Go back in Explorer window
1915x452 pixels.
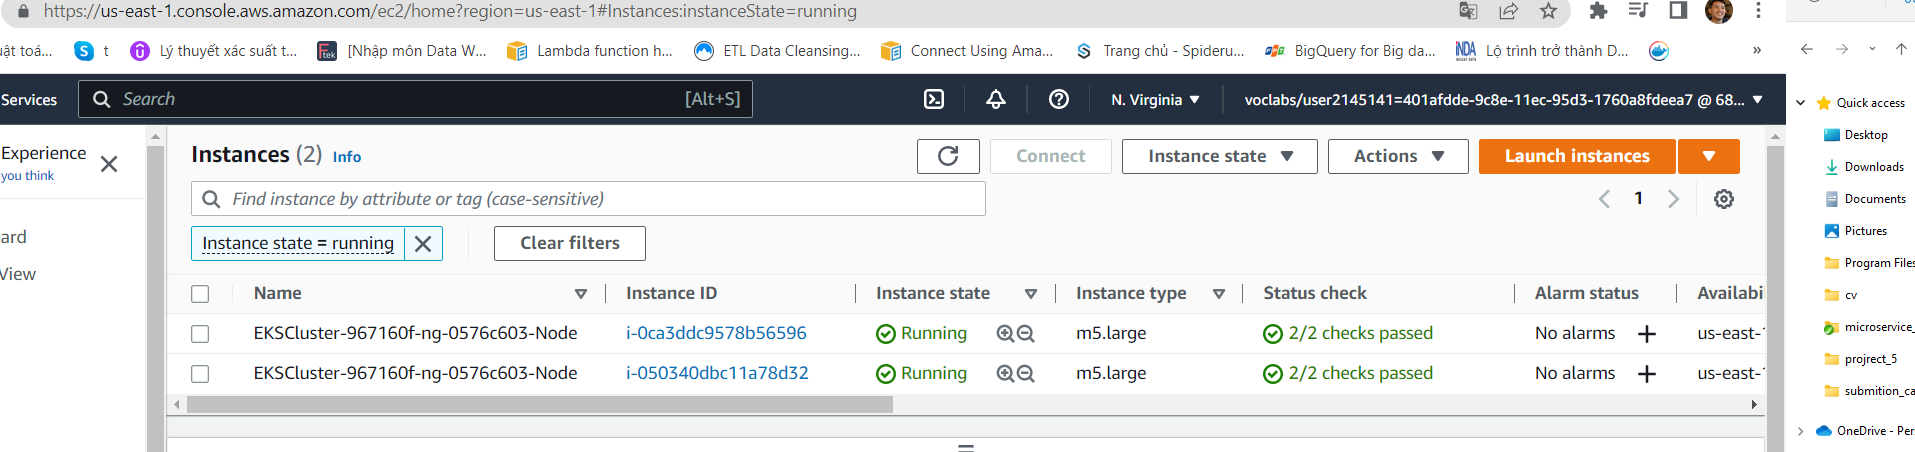1806,49
